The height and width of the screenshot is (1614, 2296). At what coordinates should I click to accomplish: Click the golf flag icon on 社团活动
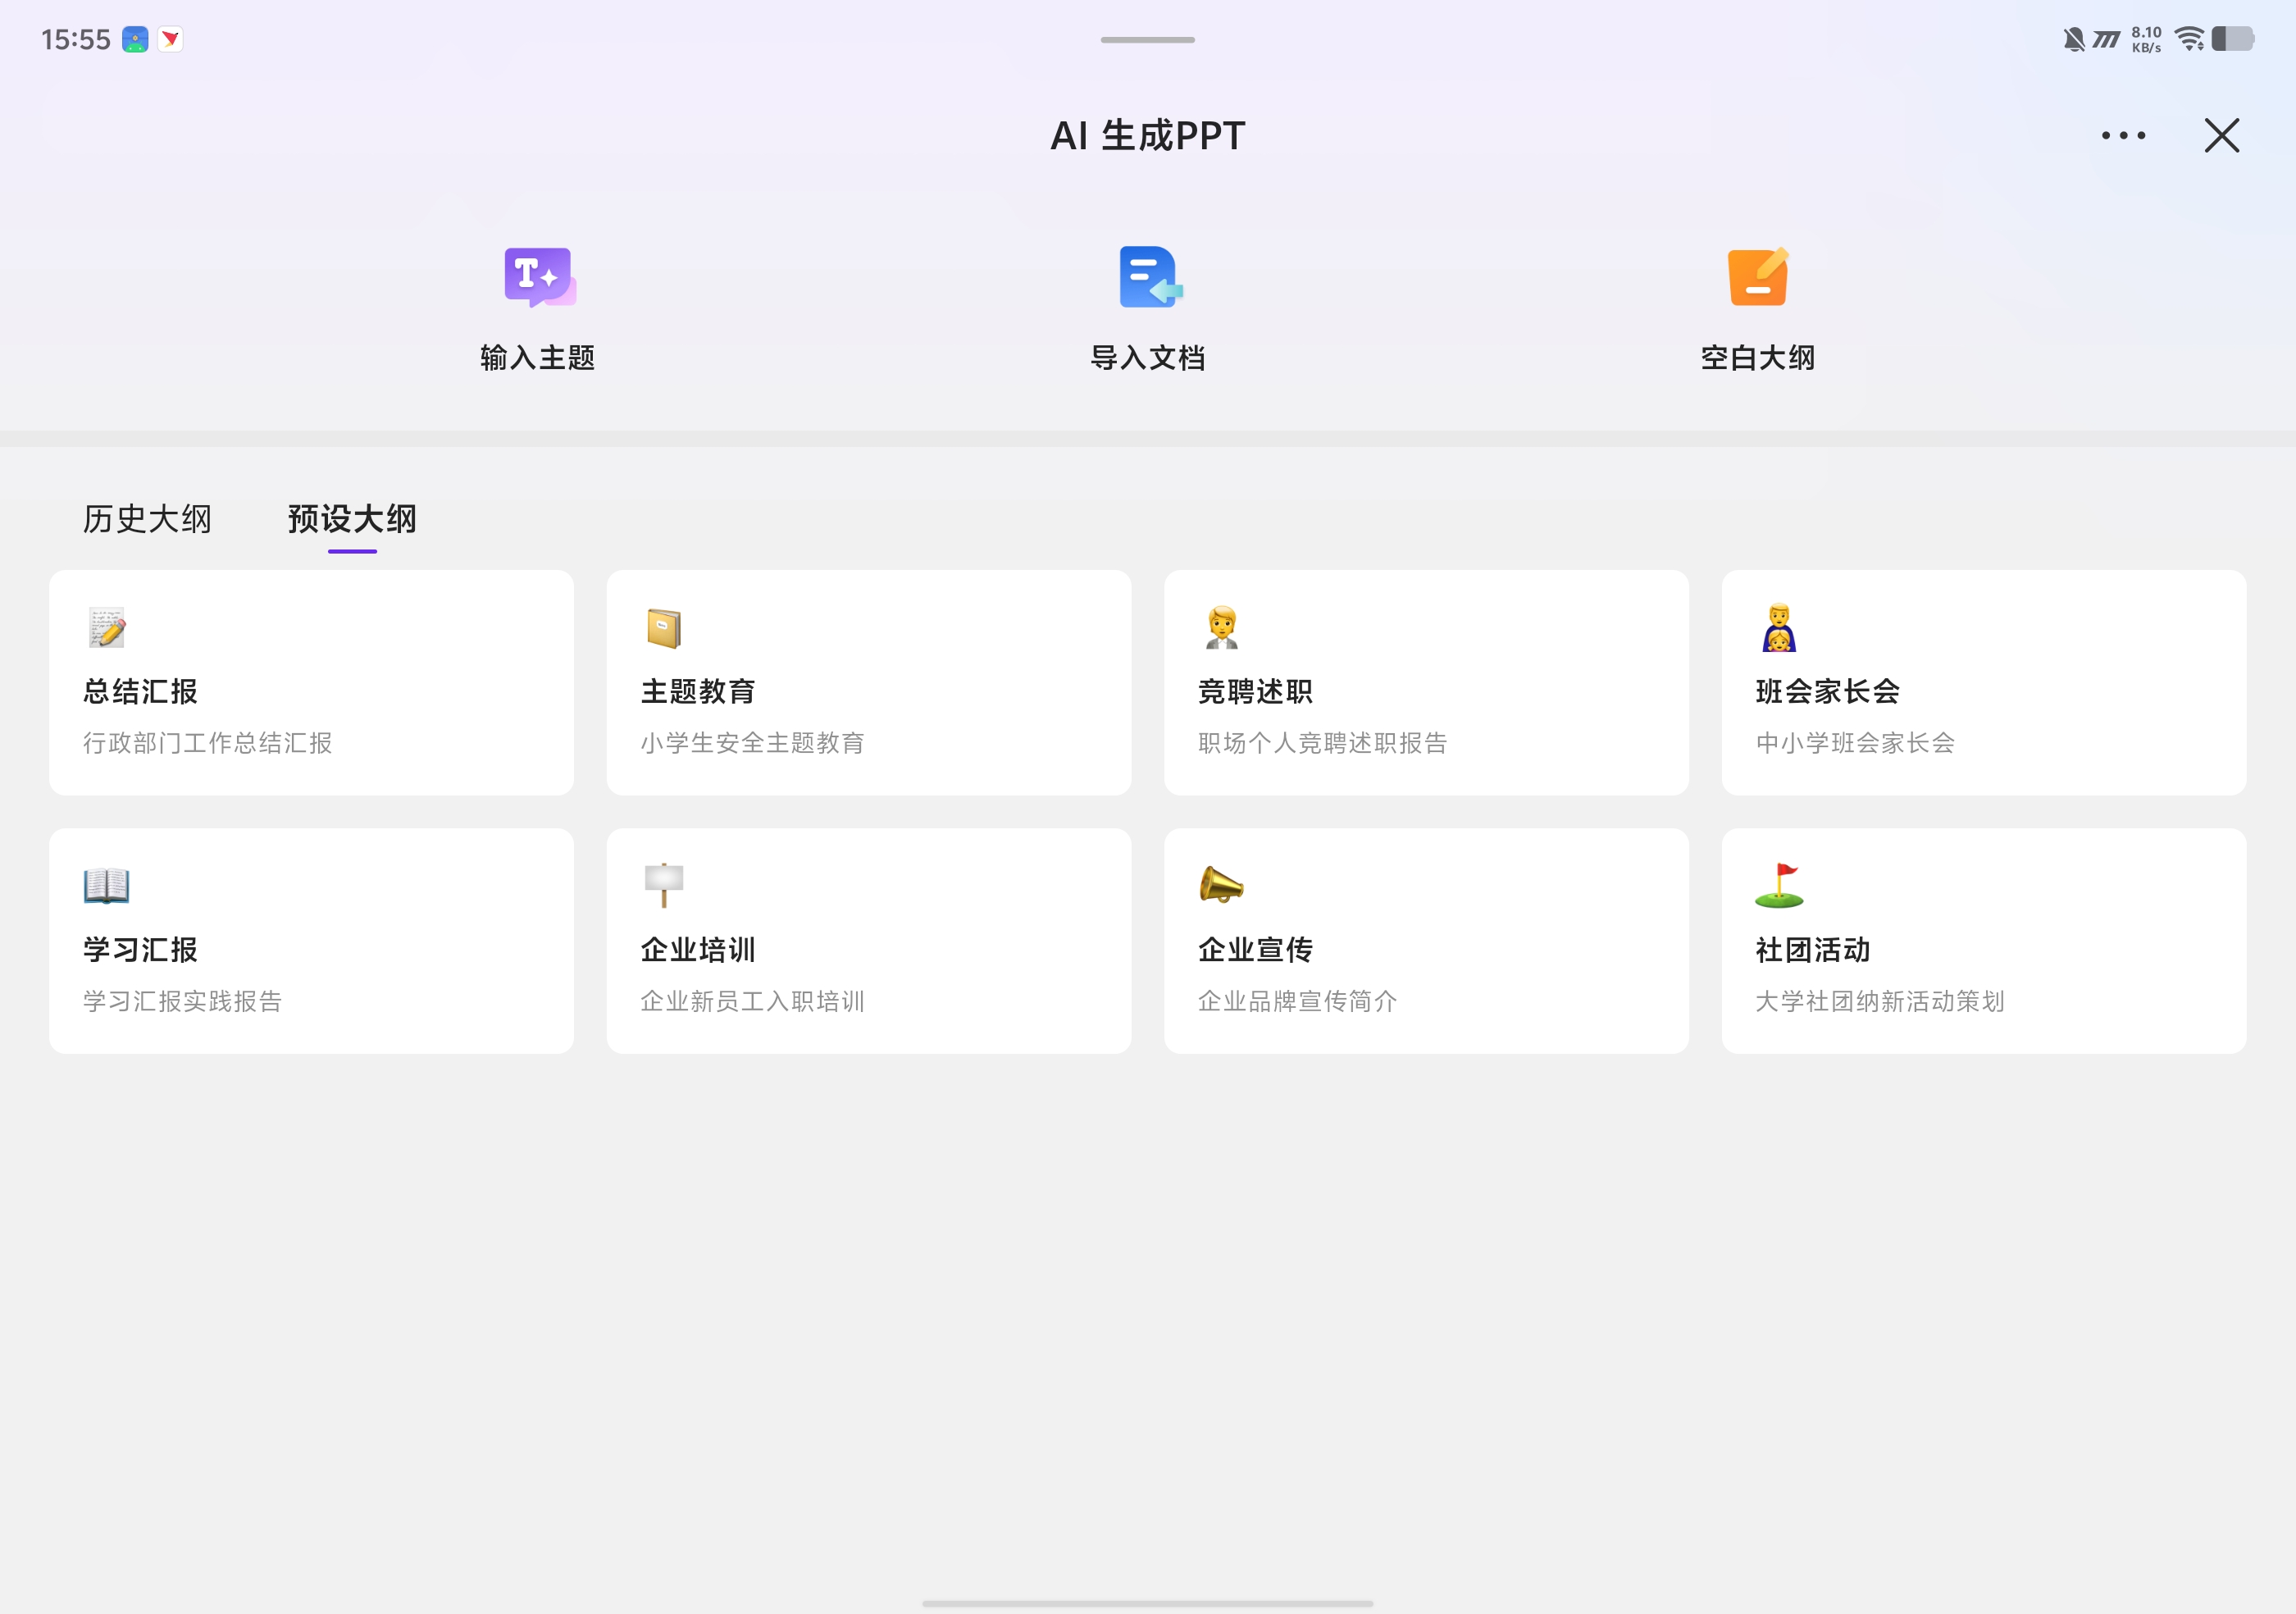(x=1779, y=885)
